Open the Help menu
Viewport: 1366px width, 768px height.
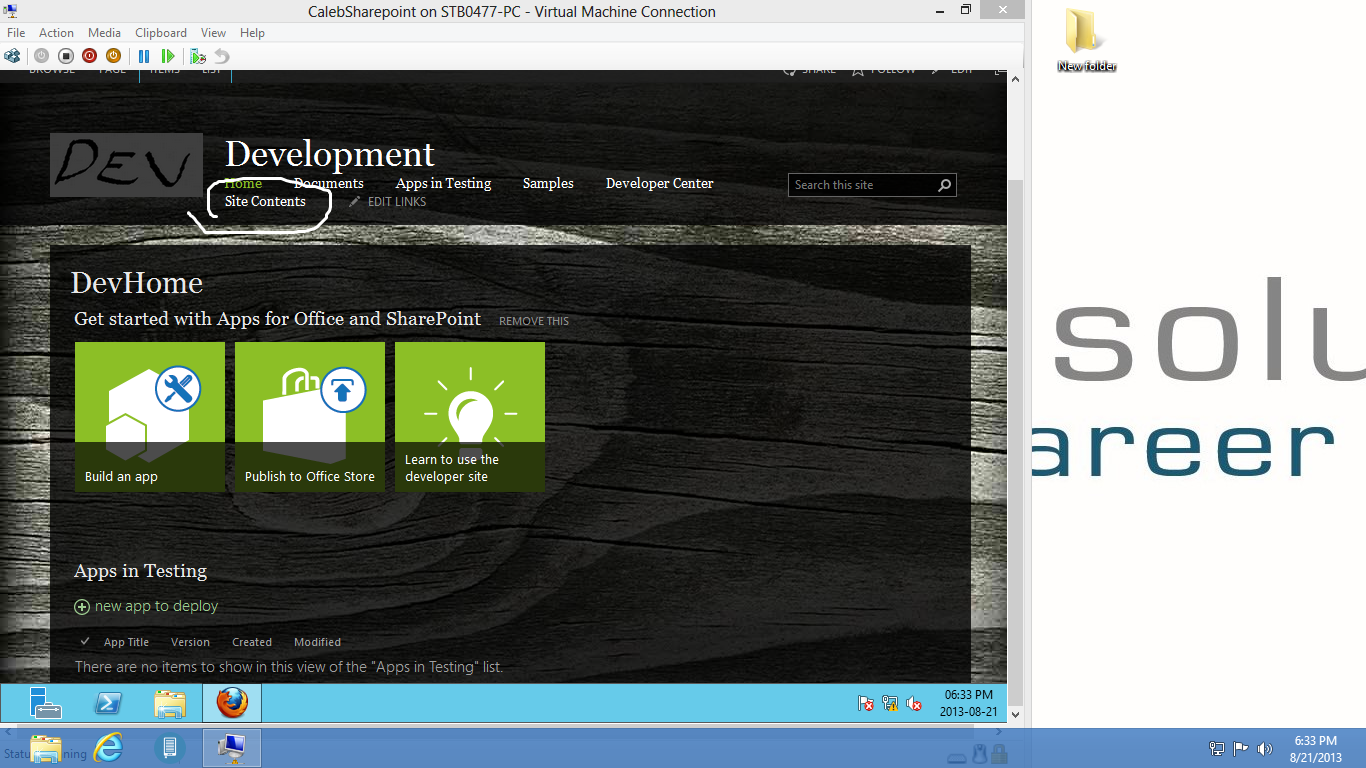pos(252,33)
